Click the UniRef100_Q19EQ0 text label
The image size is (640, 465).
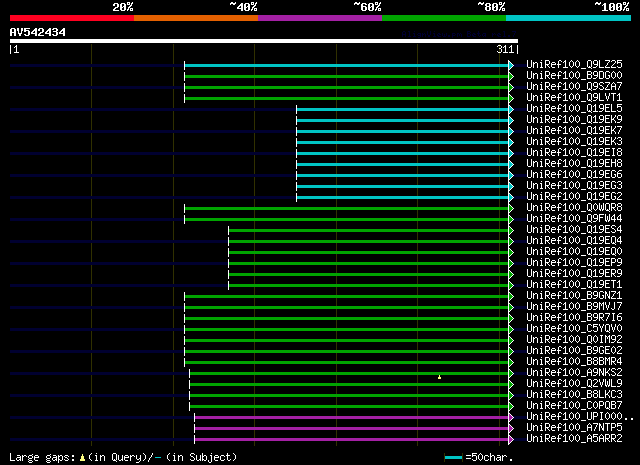574,251
